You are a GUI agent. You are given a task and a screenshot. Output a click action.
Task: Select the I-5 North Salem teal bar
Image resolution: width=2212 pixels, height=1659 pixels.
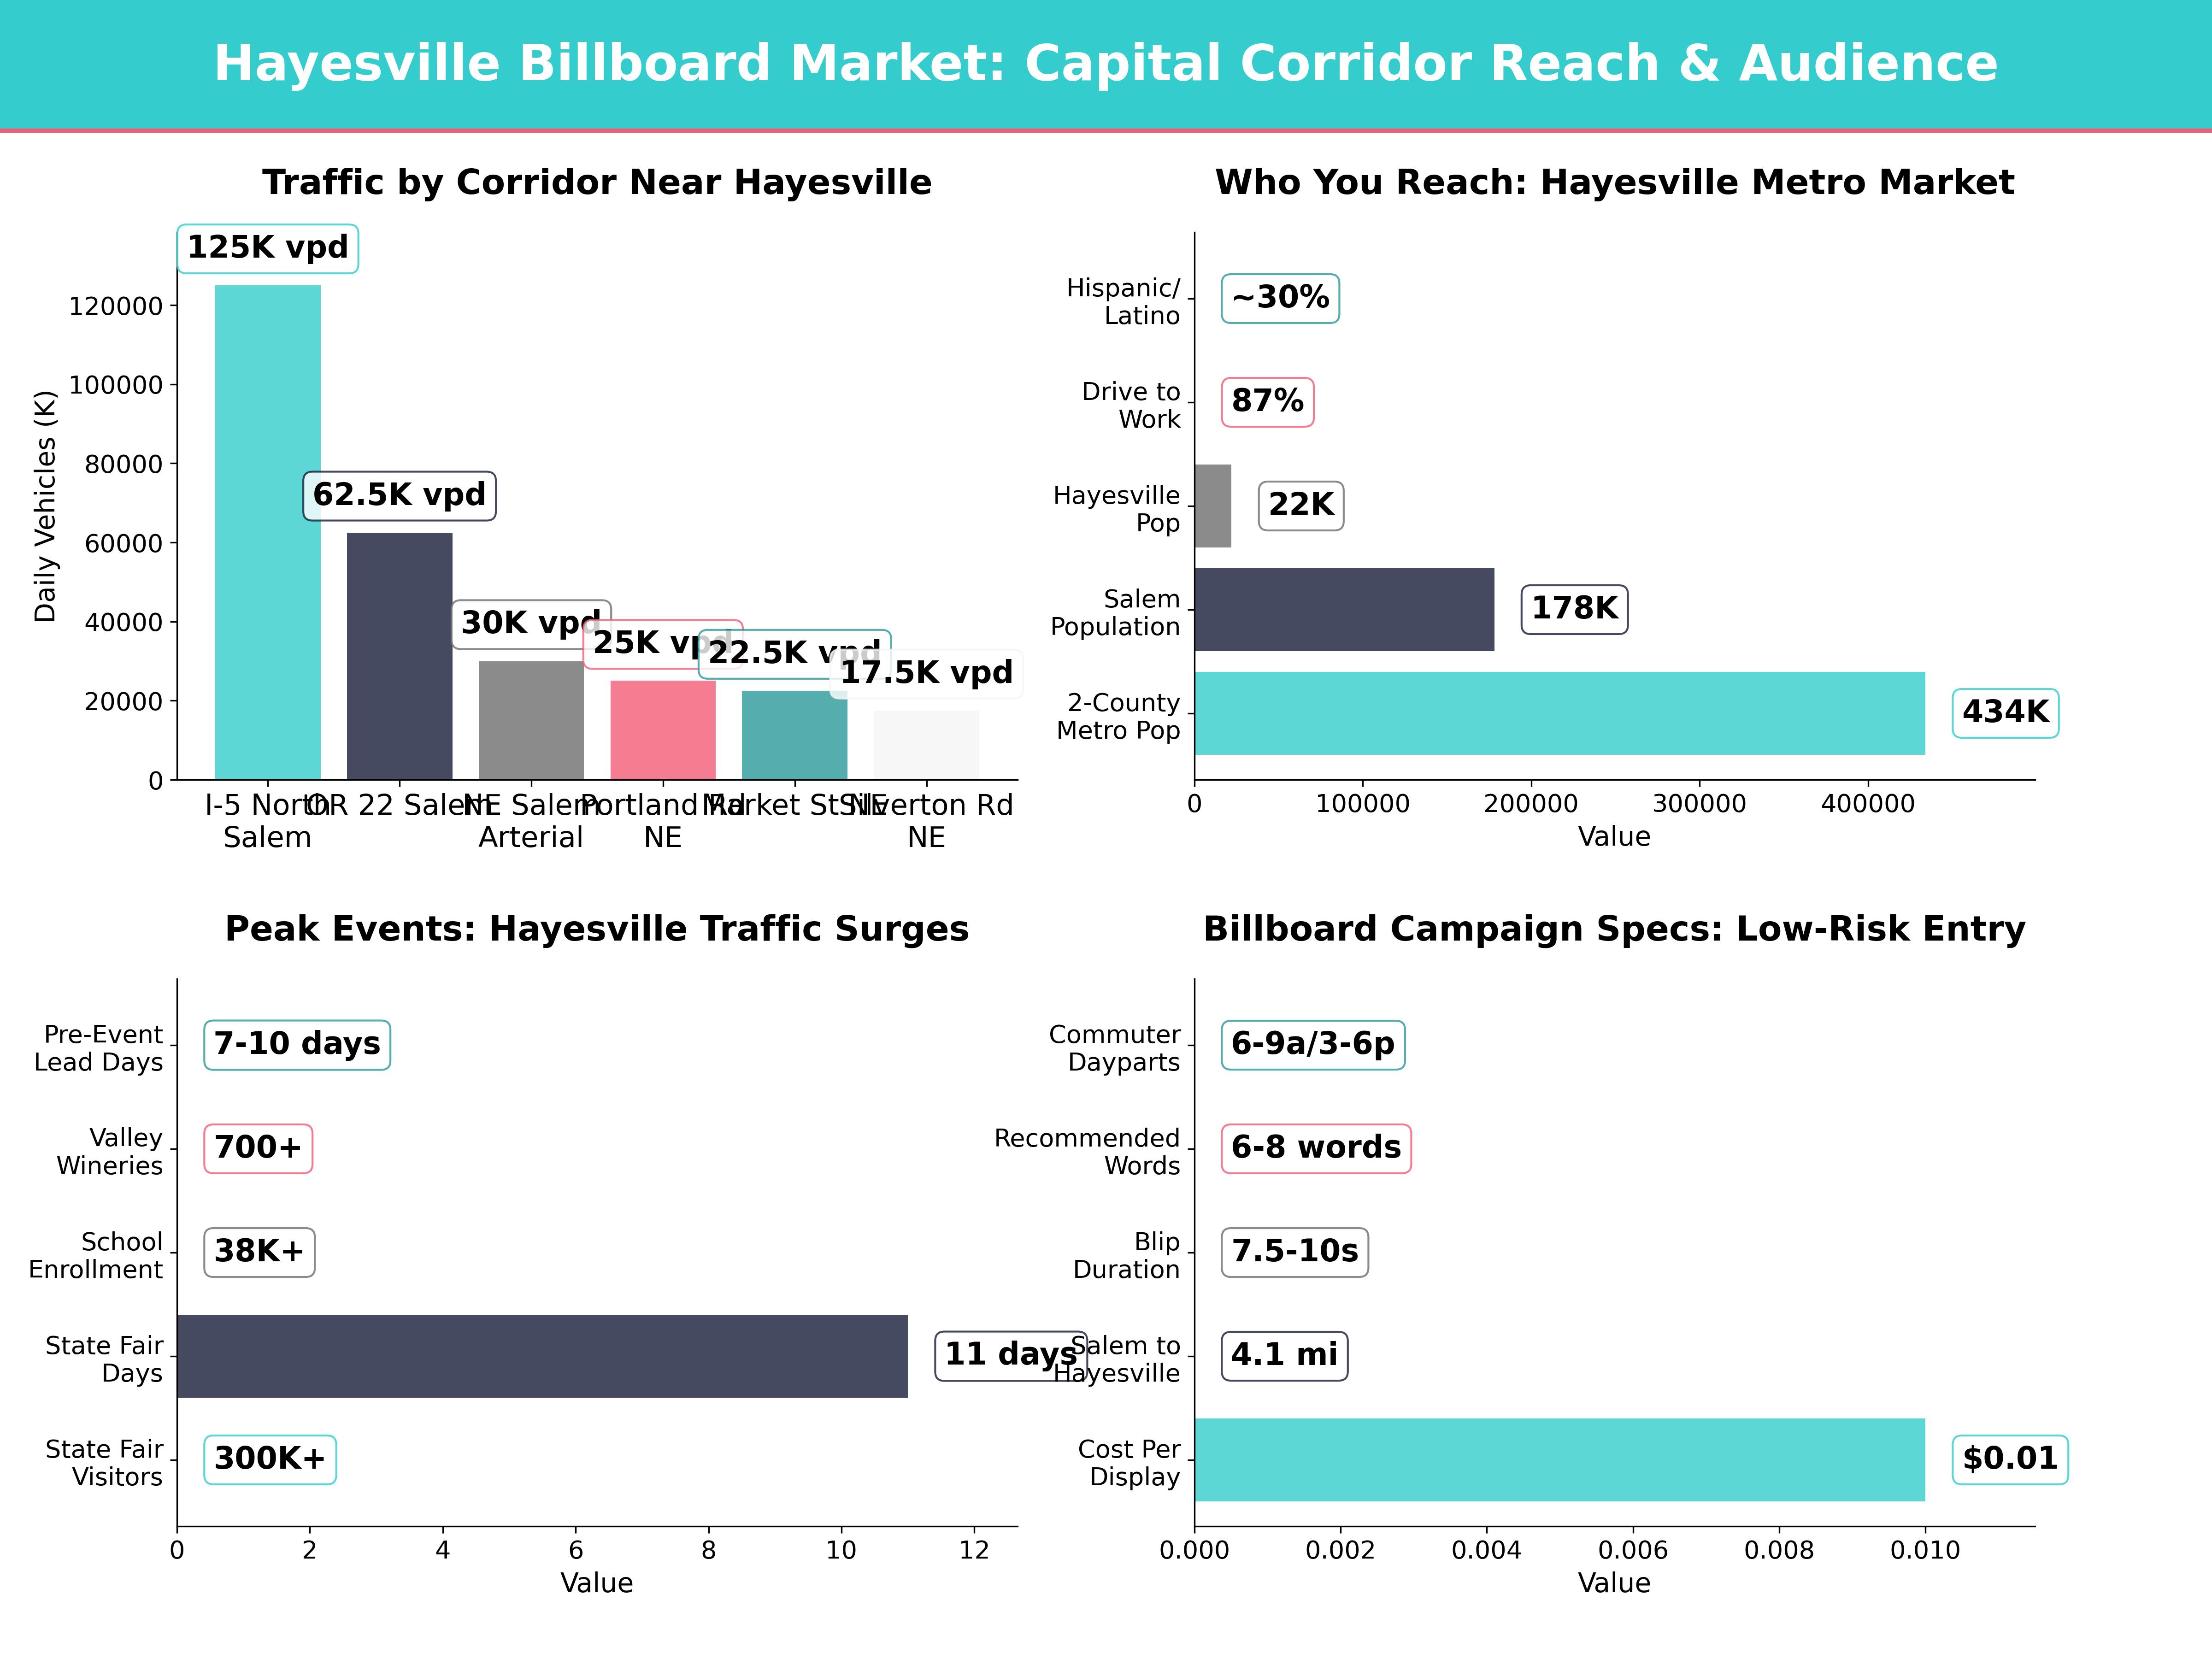click(x=268, y=532)
